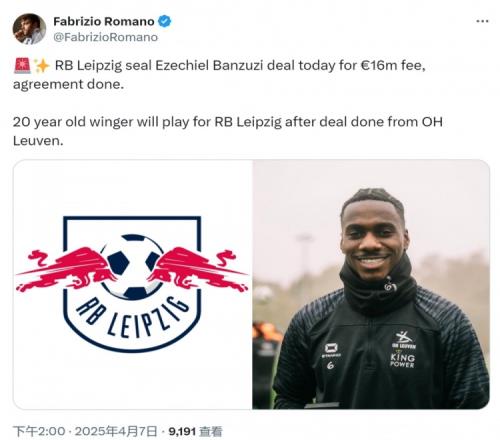Click the right red bull in the logo
The image size is (500, 440).
(x=198, y=268)
